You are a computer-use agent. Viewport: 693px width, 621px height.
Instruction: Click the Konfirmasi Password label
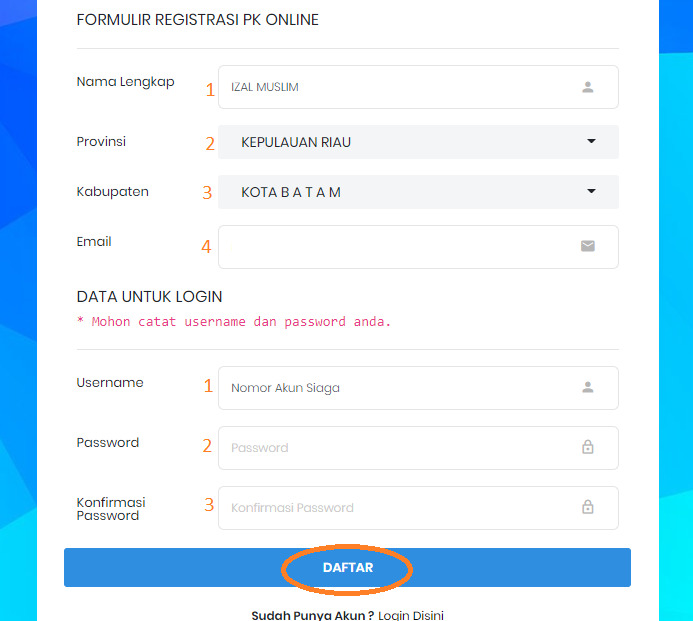tap(111, 508)
